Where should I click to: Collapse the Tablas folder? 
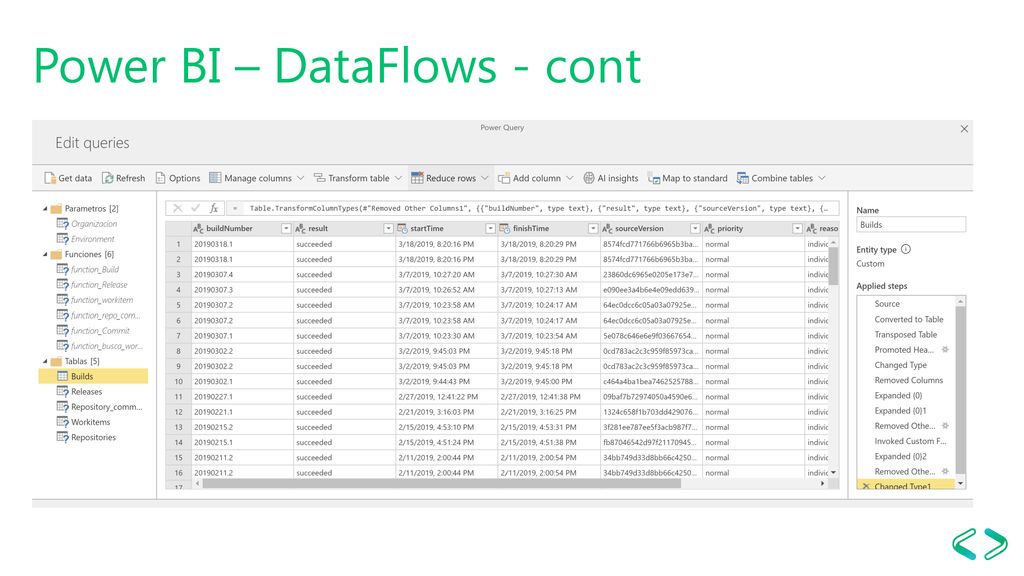click(45, 362)
